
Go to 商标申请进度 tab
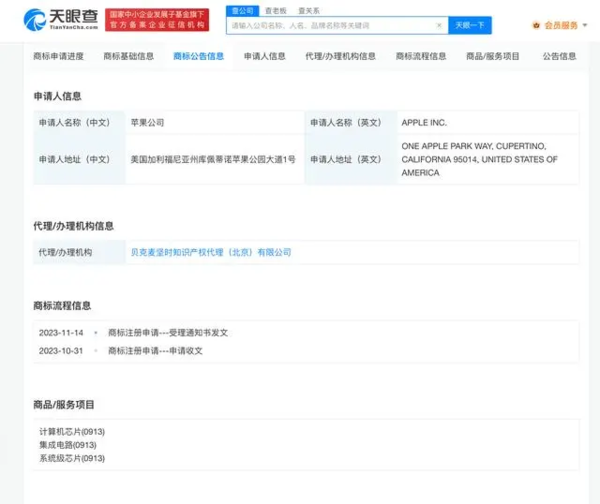click(x=59, y=56)
